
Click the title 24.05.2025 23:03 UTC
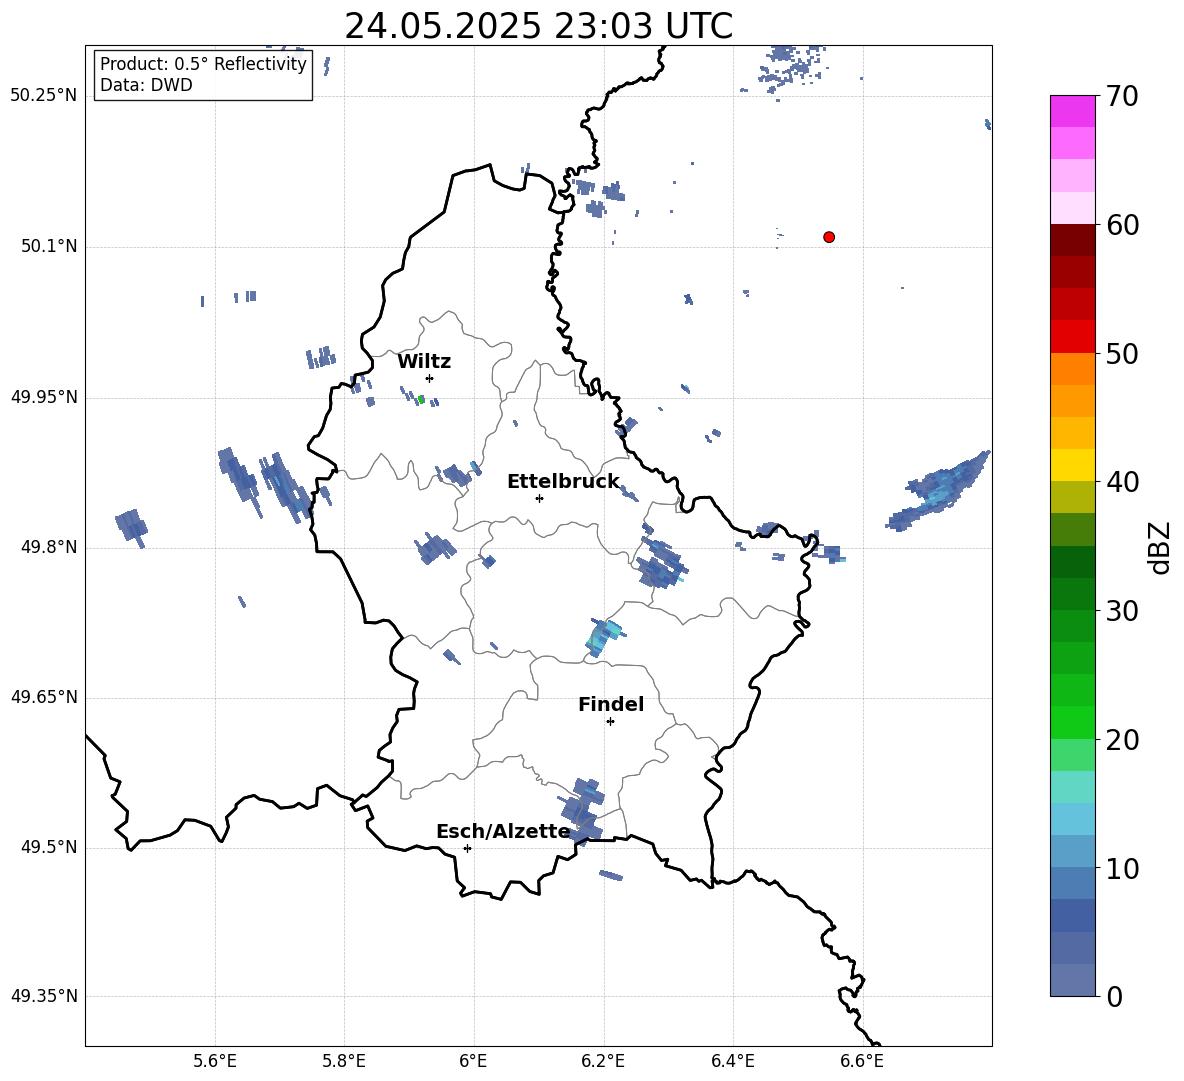click(539, 25)
